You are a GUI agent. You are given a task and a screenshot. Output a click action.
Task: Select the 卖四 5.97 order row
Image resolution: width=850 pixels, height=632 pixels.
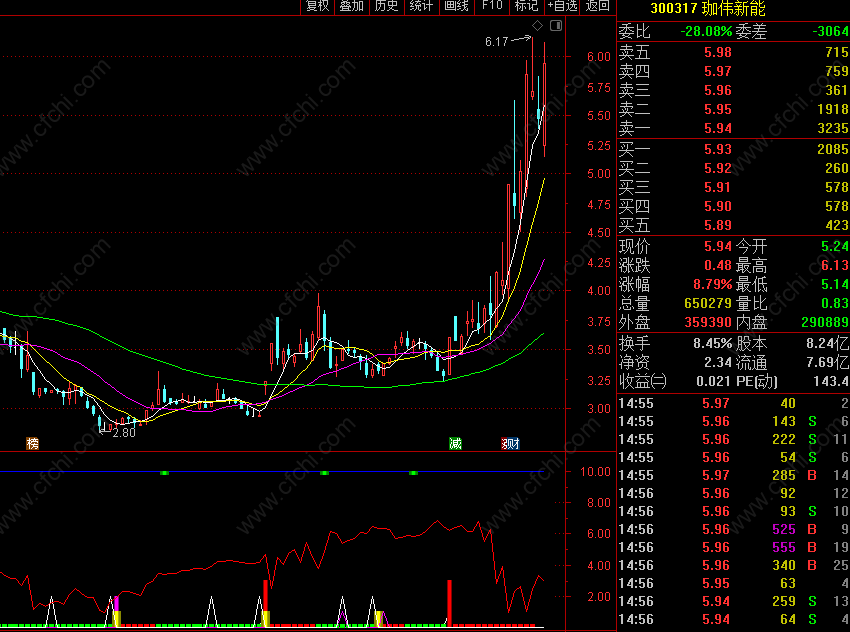click(733, 72)
